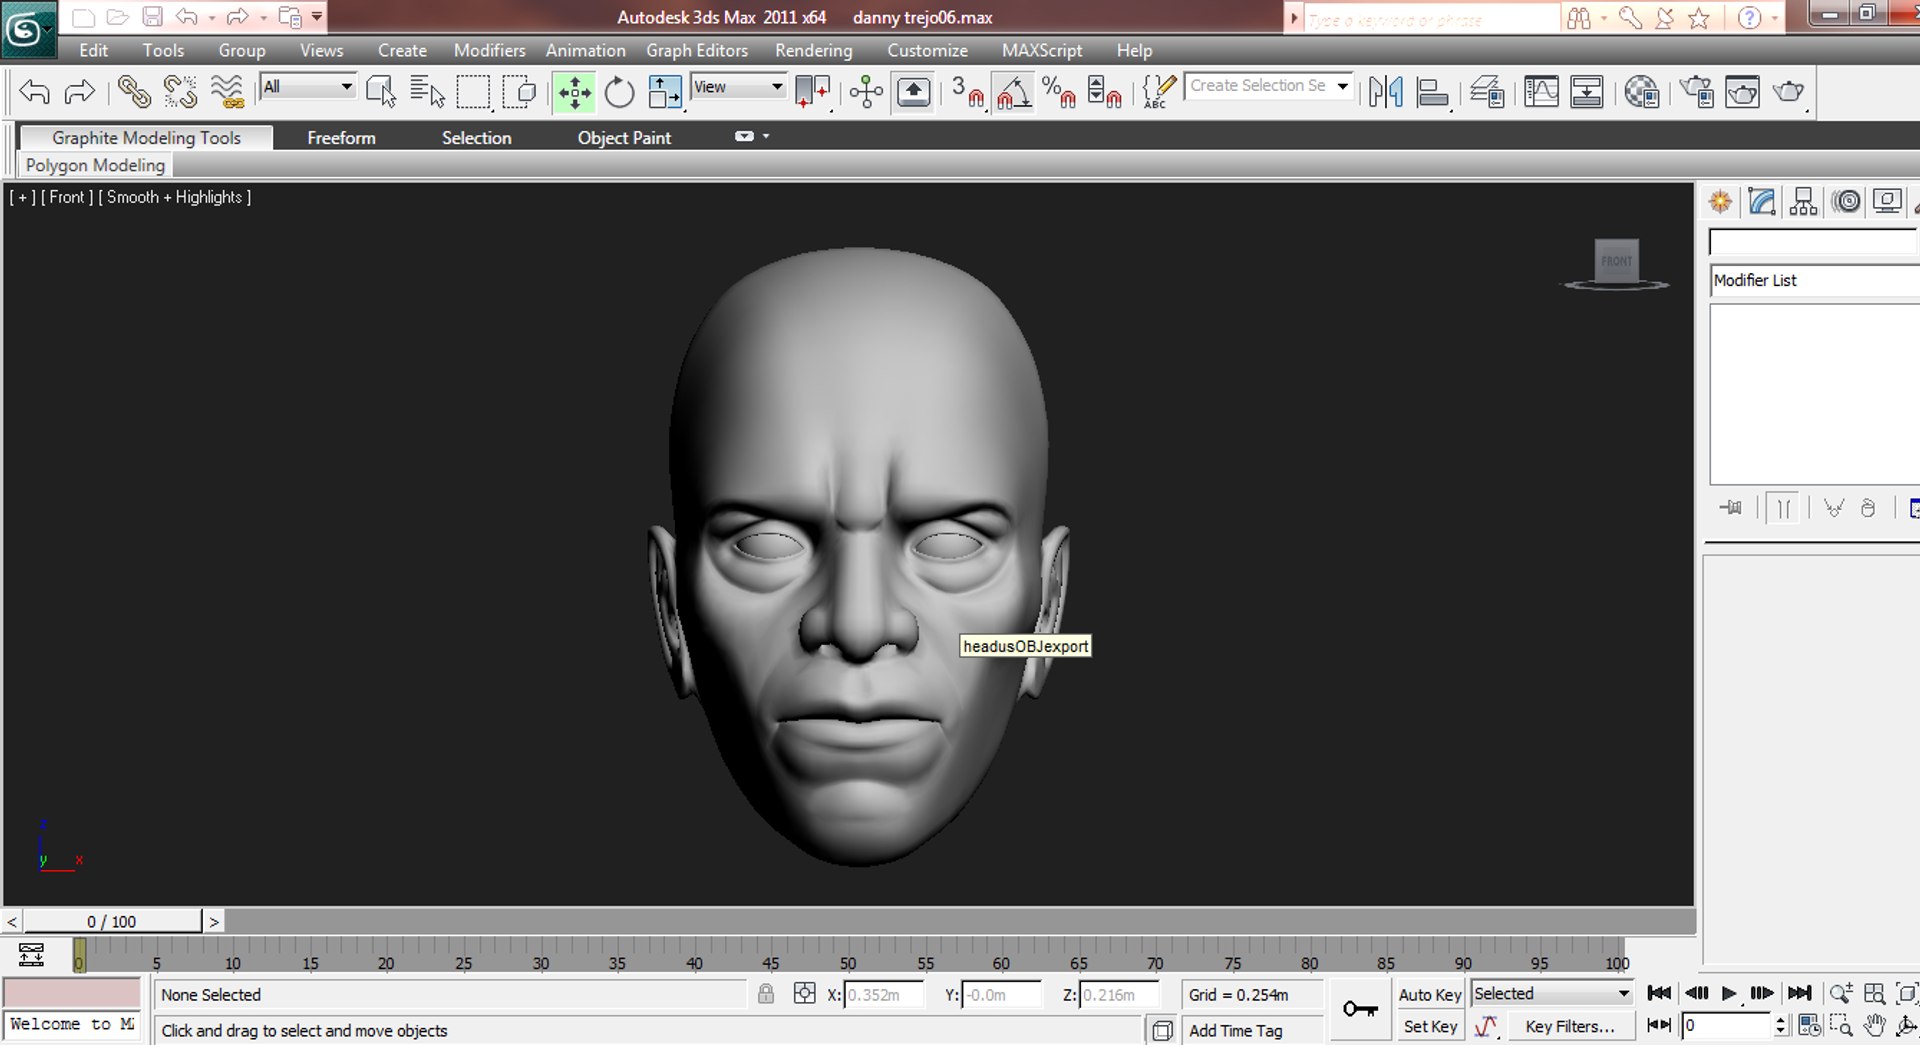The image size is (1920, 1045).
Task: Click the Bind to Space Warp tool
Action: click(228, 92)
